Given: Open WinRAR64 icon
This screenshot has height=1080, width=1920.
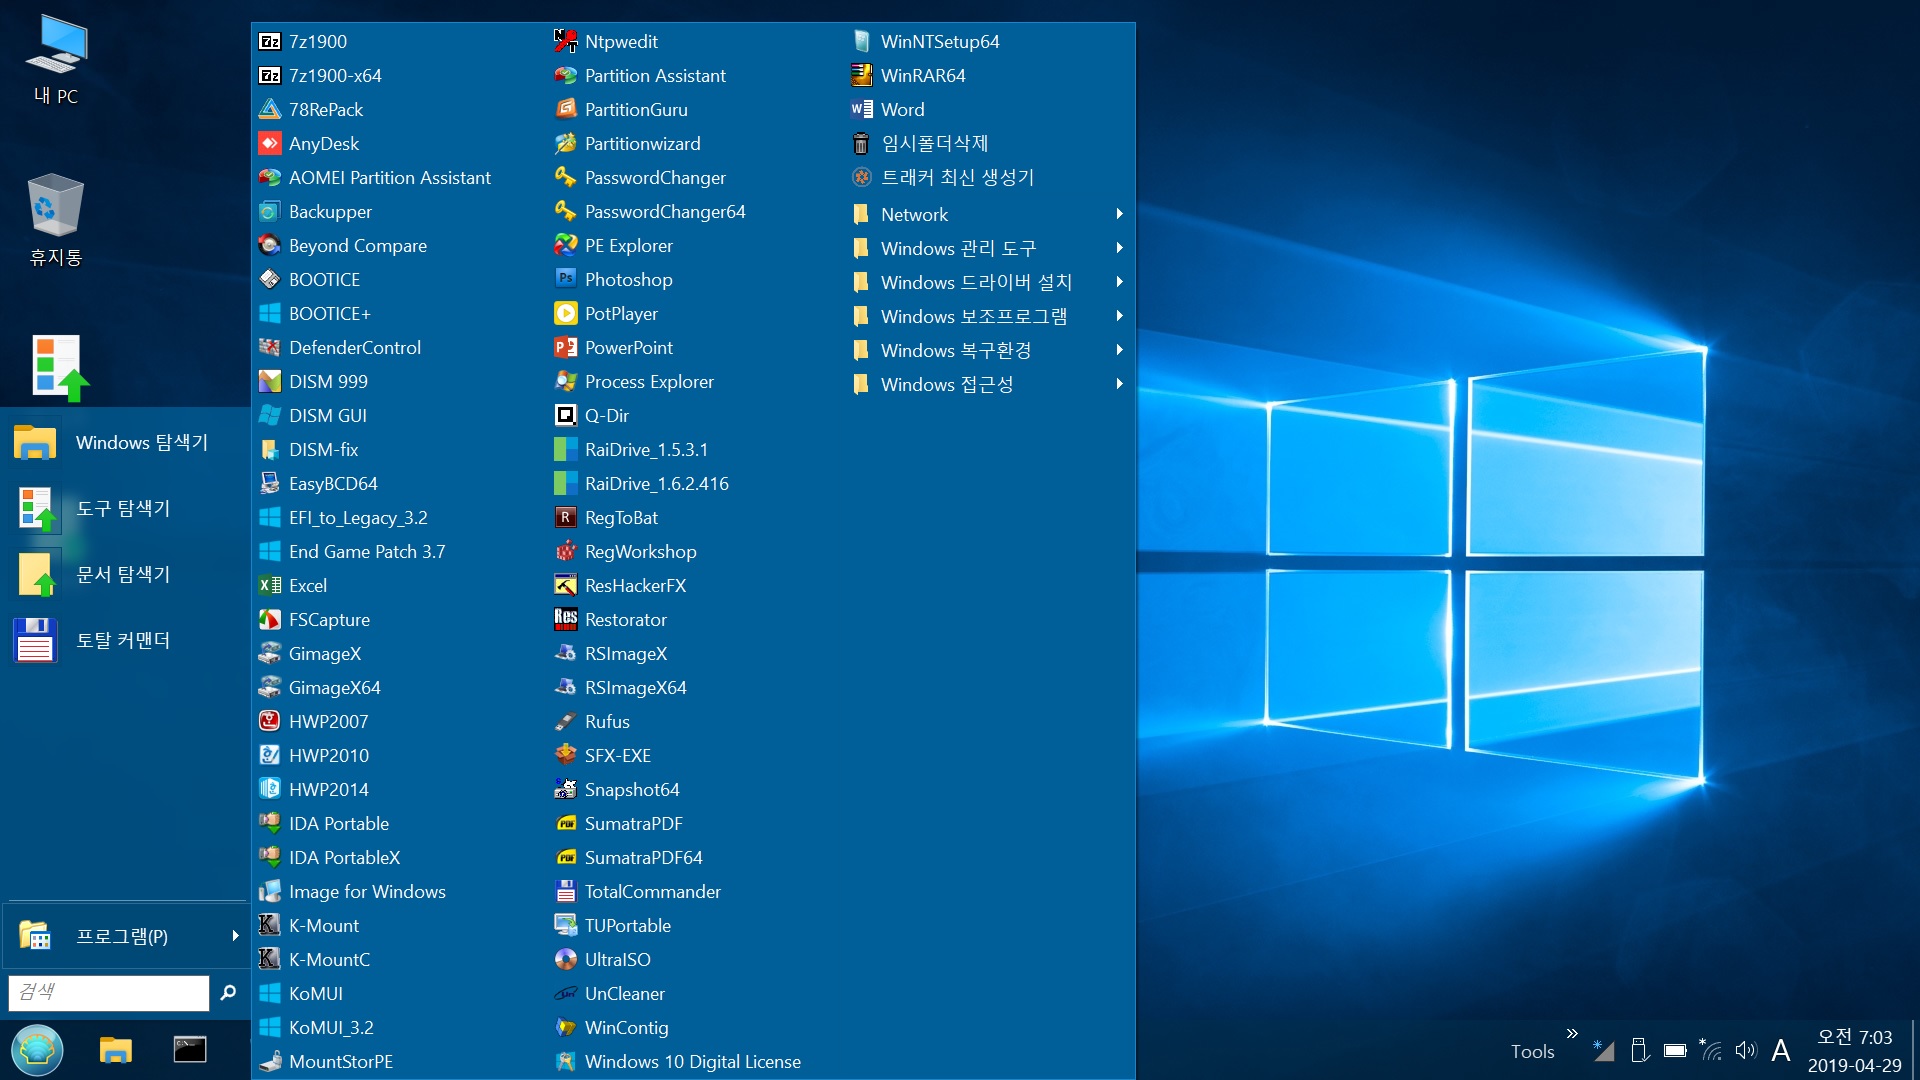Looking at the screenshot, I should click(862, 75).
